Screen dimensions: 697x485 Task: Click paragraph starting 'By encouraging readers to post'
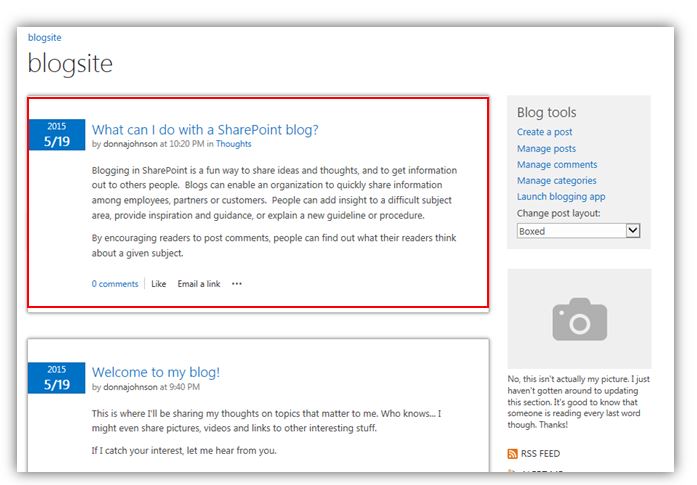tap(274, 245)
